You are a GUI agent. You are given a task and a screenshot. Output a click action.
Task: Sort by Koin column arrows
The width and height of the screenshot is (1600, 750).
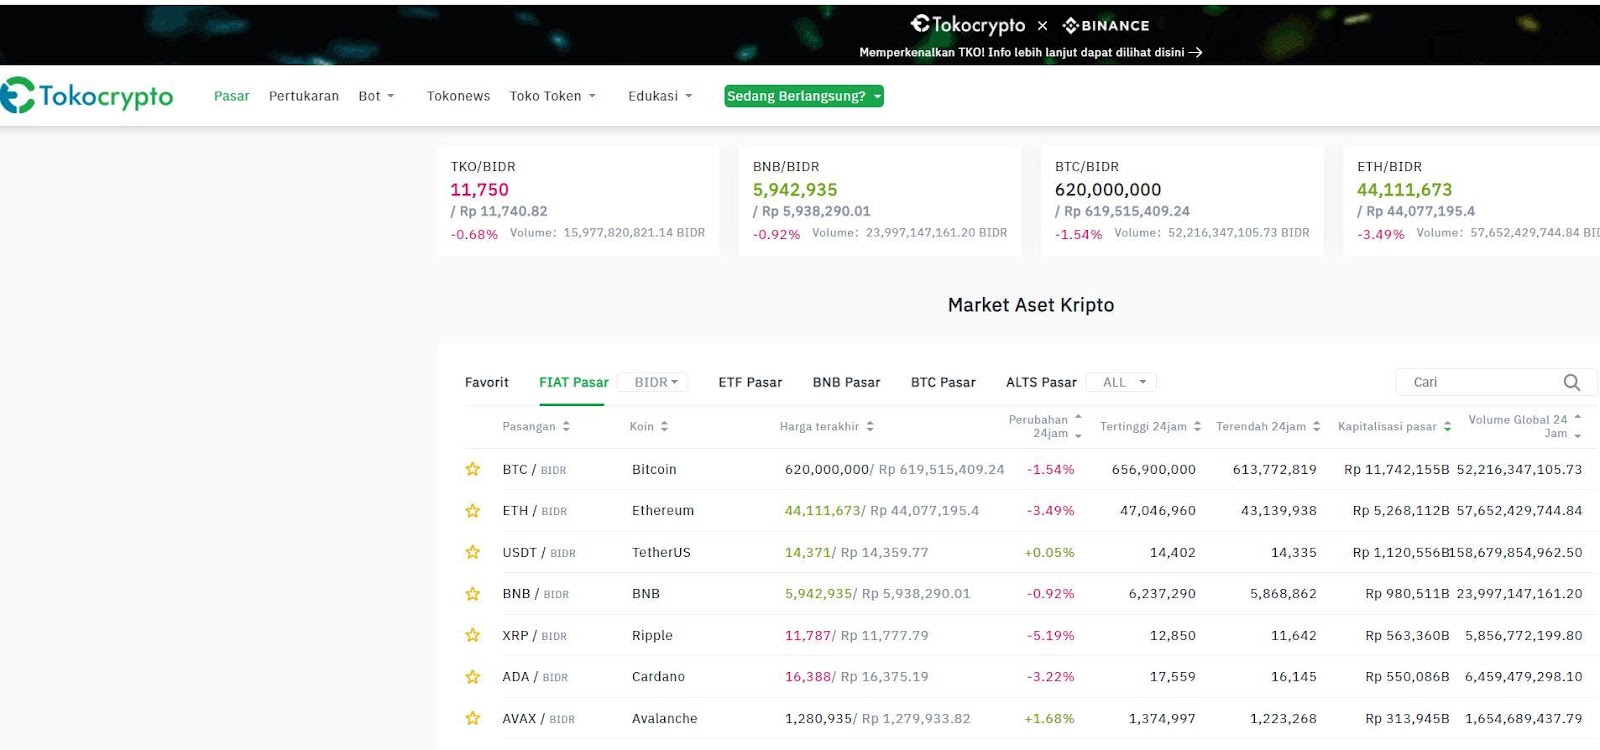(664, 426)
